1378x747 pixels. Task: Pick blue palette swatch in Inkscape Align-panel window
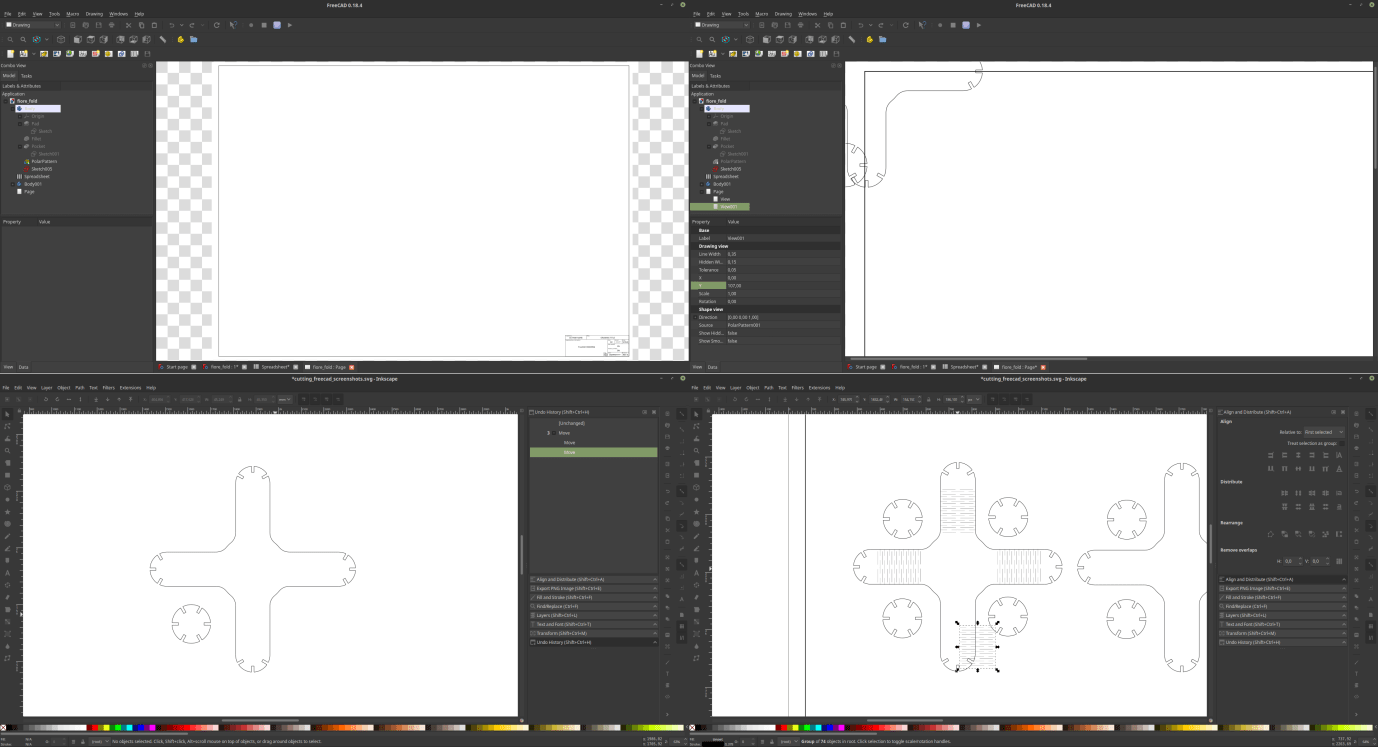(829, 727)
